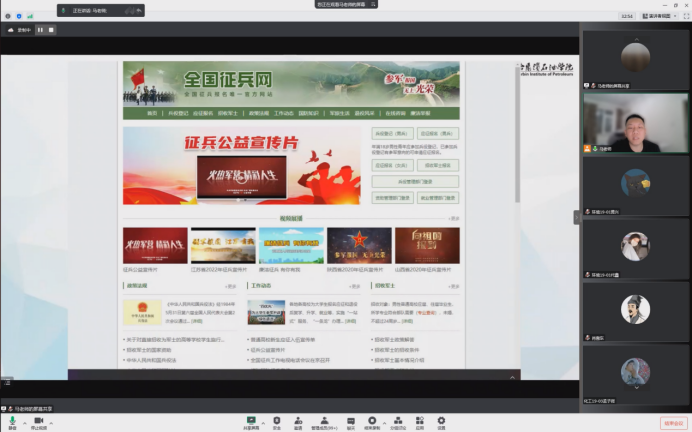
Task: Click the cloud recording status icon
Action: click(11, 30)
